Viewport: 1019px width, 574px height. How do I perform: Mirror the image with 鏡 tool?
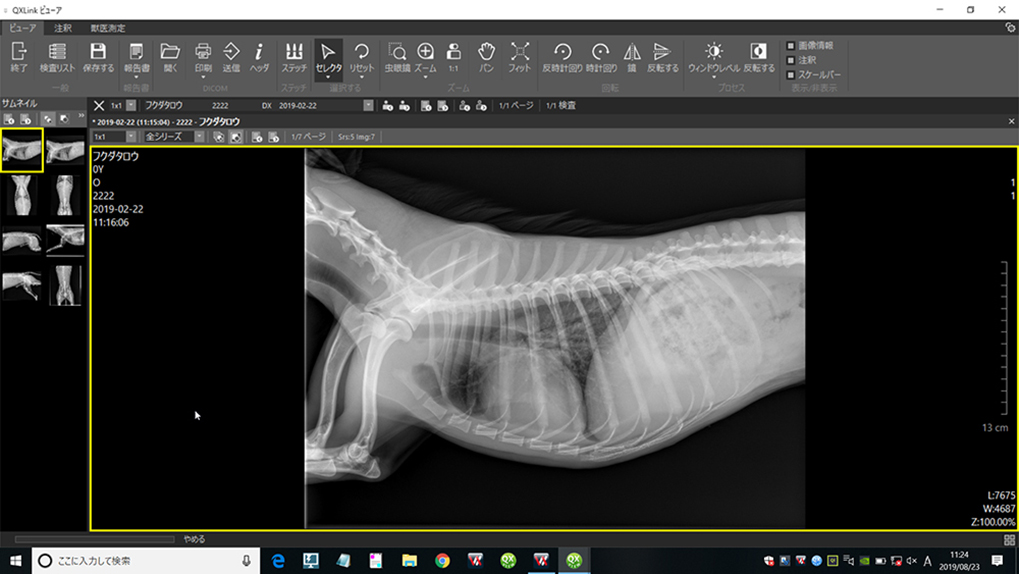[x=632, y=56]
